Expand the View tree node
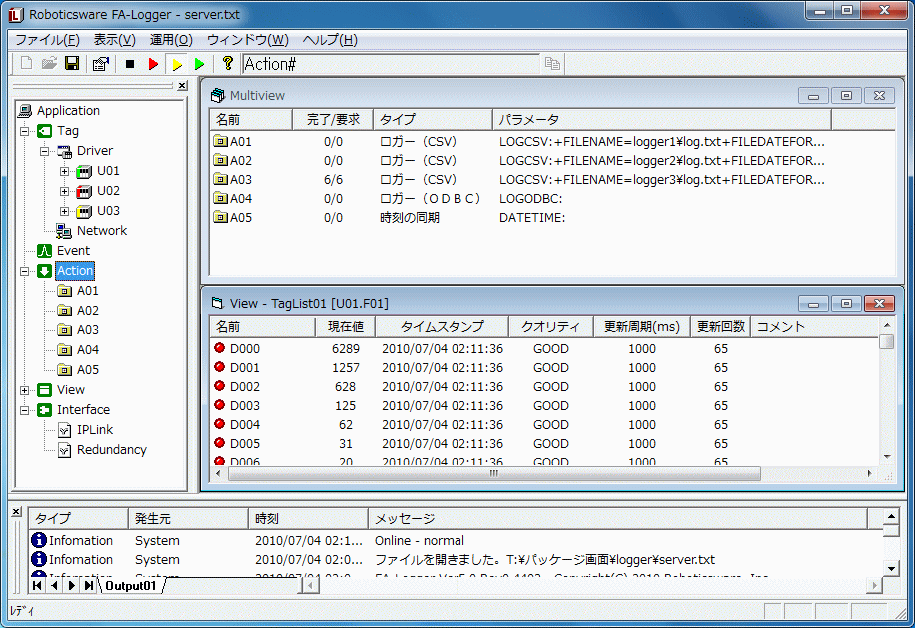The width and height of the screenshot is (915, 628). click(25, 390)
